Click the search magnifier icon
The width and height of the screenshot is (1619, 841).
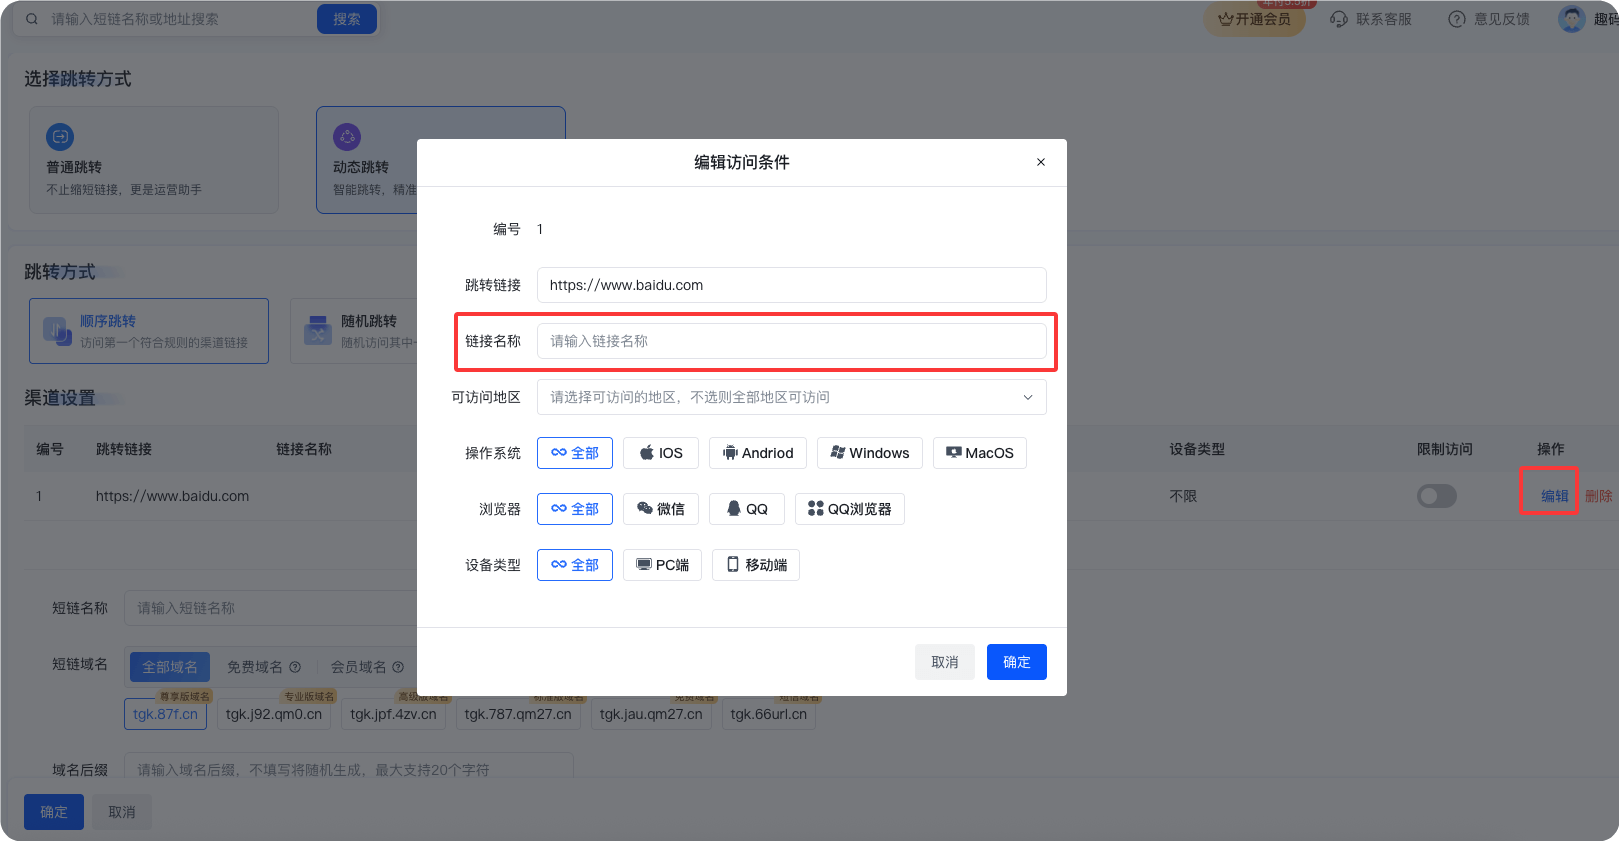32,19
